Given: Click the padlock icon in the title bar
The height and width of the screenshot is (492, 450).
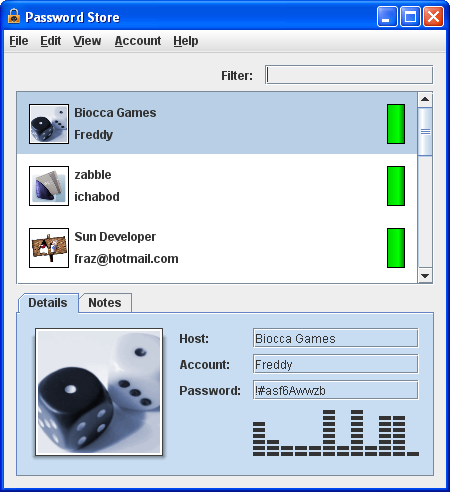Looking at the screenshot, I should tap(14, 16).
